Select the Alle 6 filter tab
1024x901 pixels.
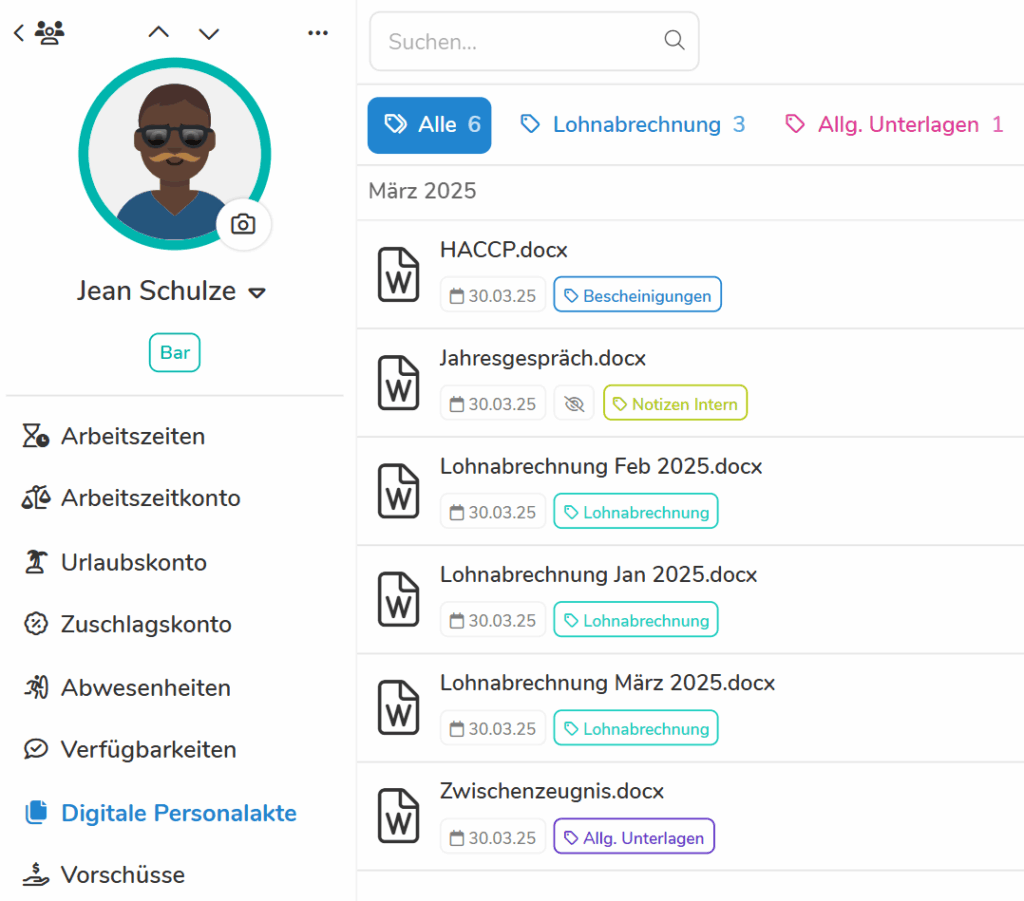pyautogui.click(x=429, y=125)
